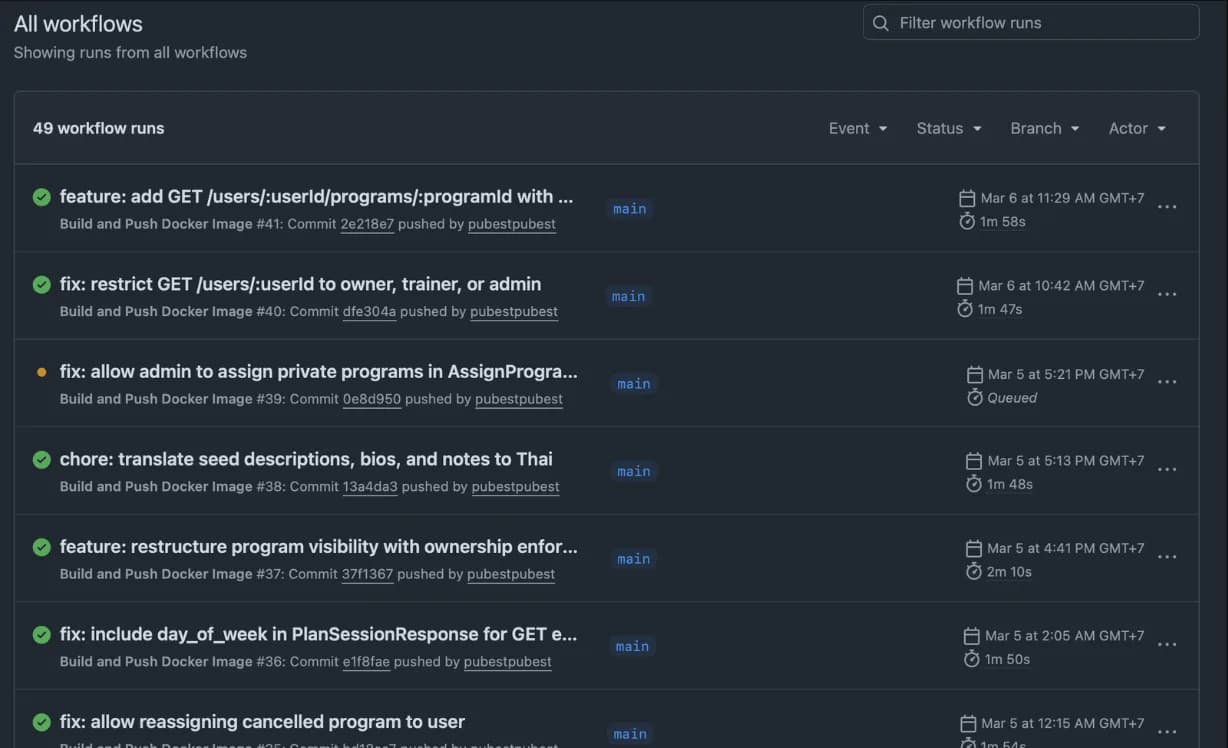Image resolution: width=1228 pixels, height=748 pixels.
Task: Click stopwatch icon beside Queued status
Action: tap(975, 397)
